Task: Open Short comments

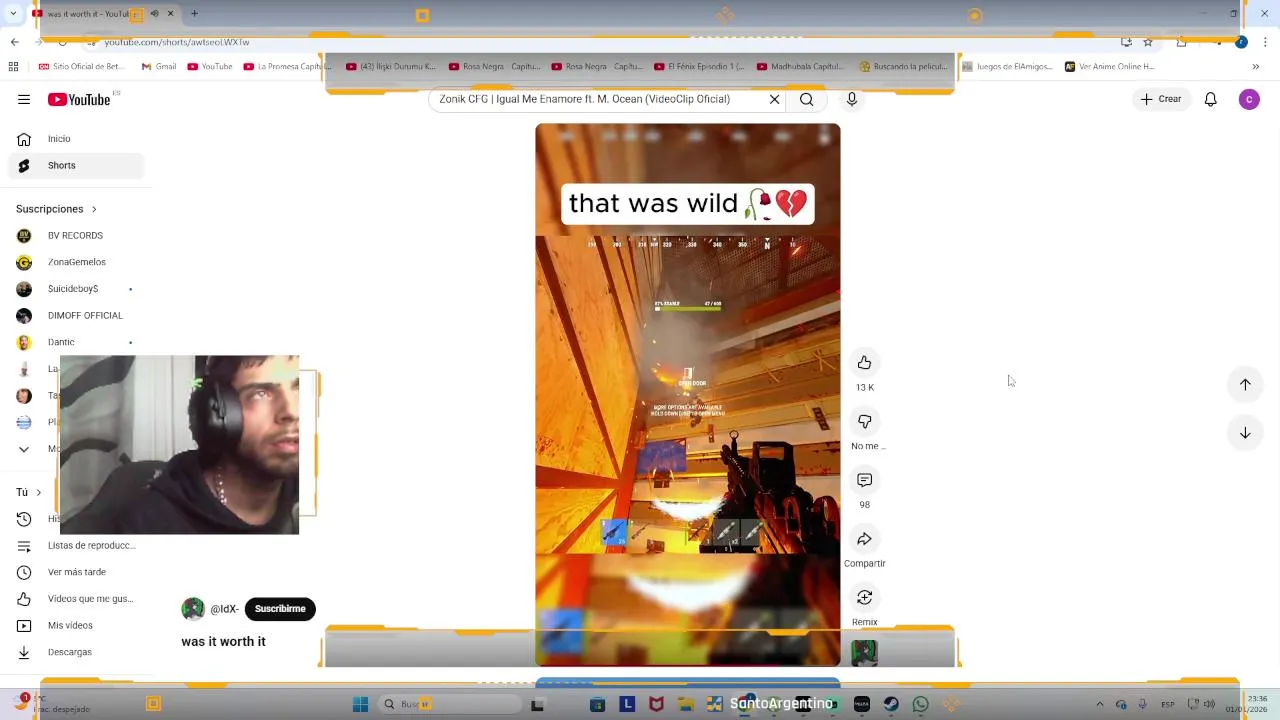Action: tap(865, 480)
